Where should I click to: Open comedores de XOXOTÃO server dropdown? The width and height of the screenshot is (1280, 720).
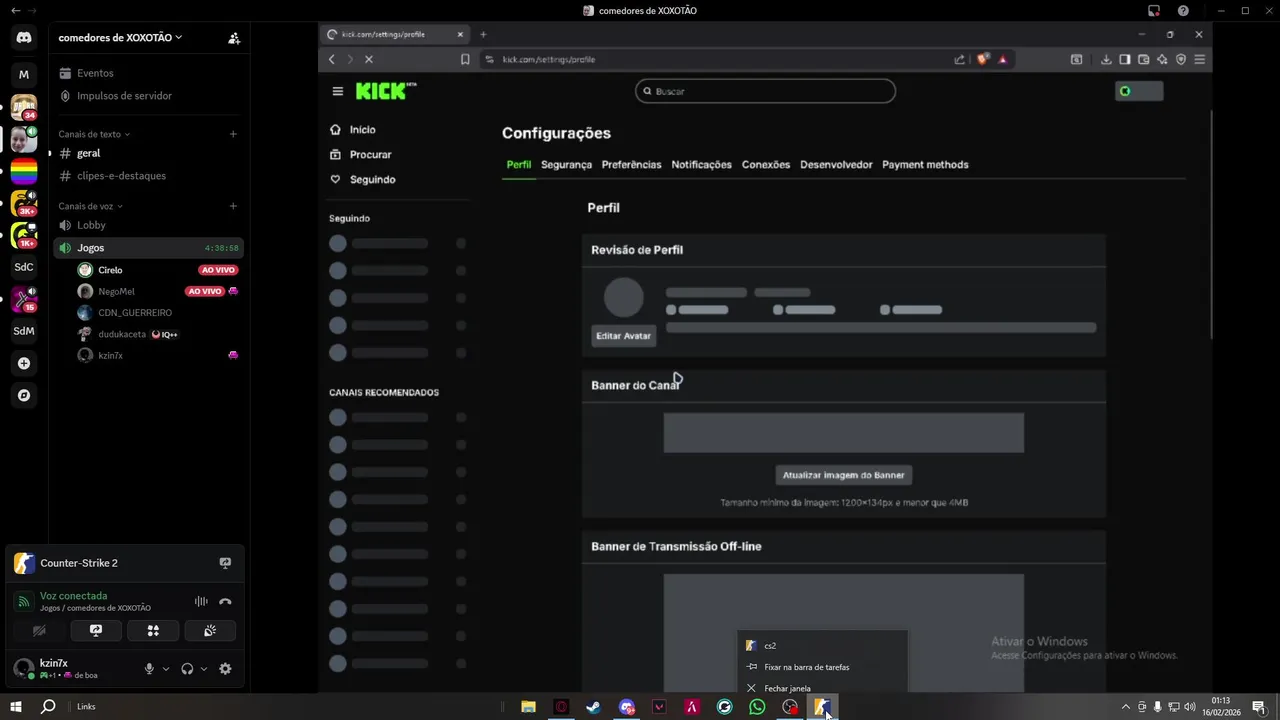pyautogui.click(x=120, y=37)
